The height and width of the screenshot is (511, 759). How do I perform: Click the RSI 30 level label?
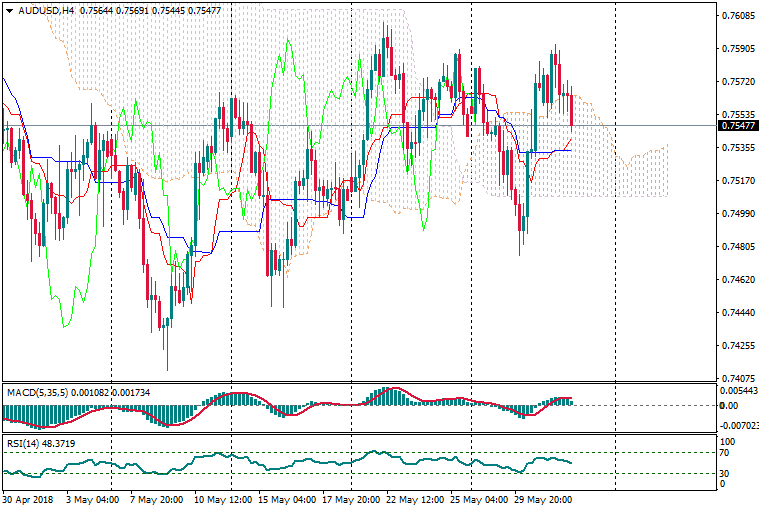[726, 473]
